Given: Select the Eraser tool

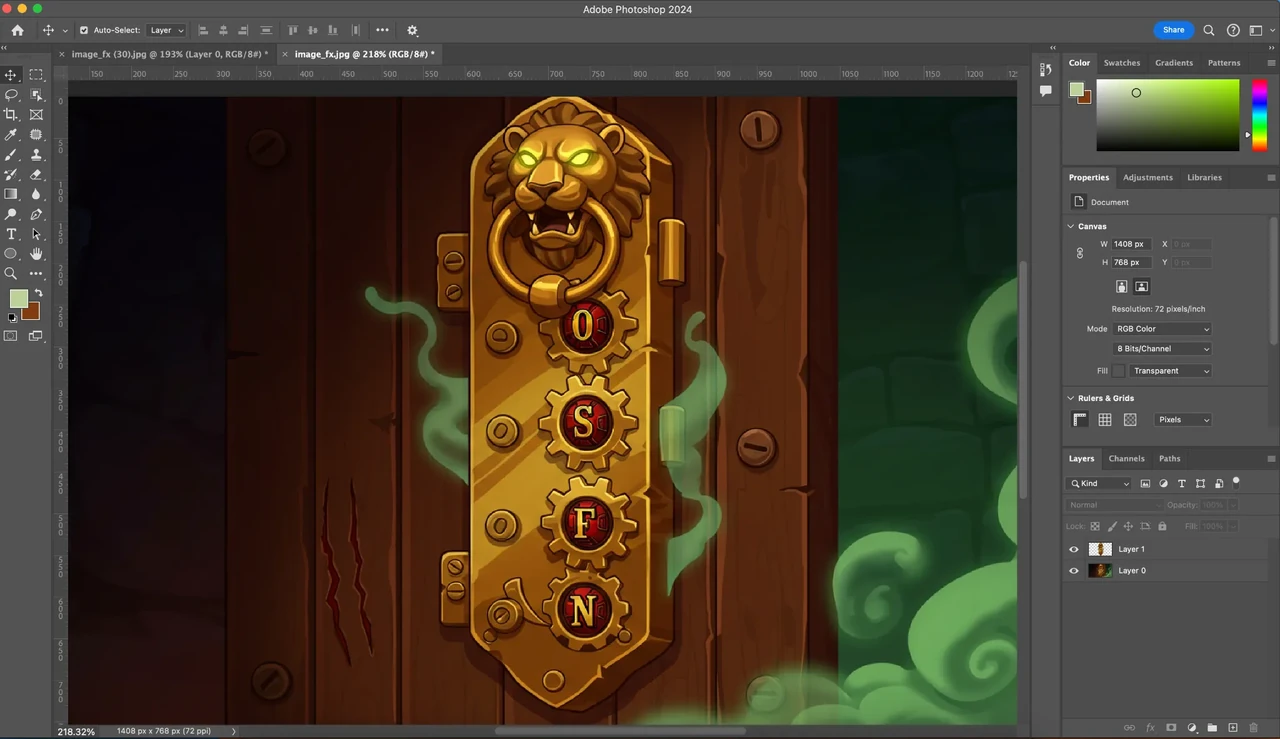Looking at the screenshot, I should (x=36, y=175).
